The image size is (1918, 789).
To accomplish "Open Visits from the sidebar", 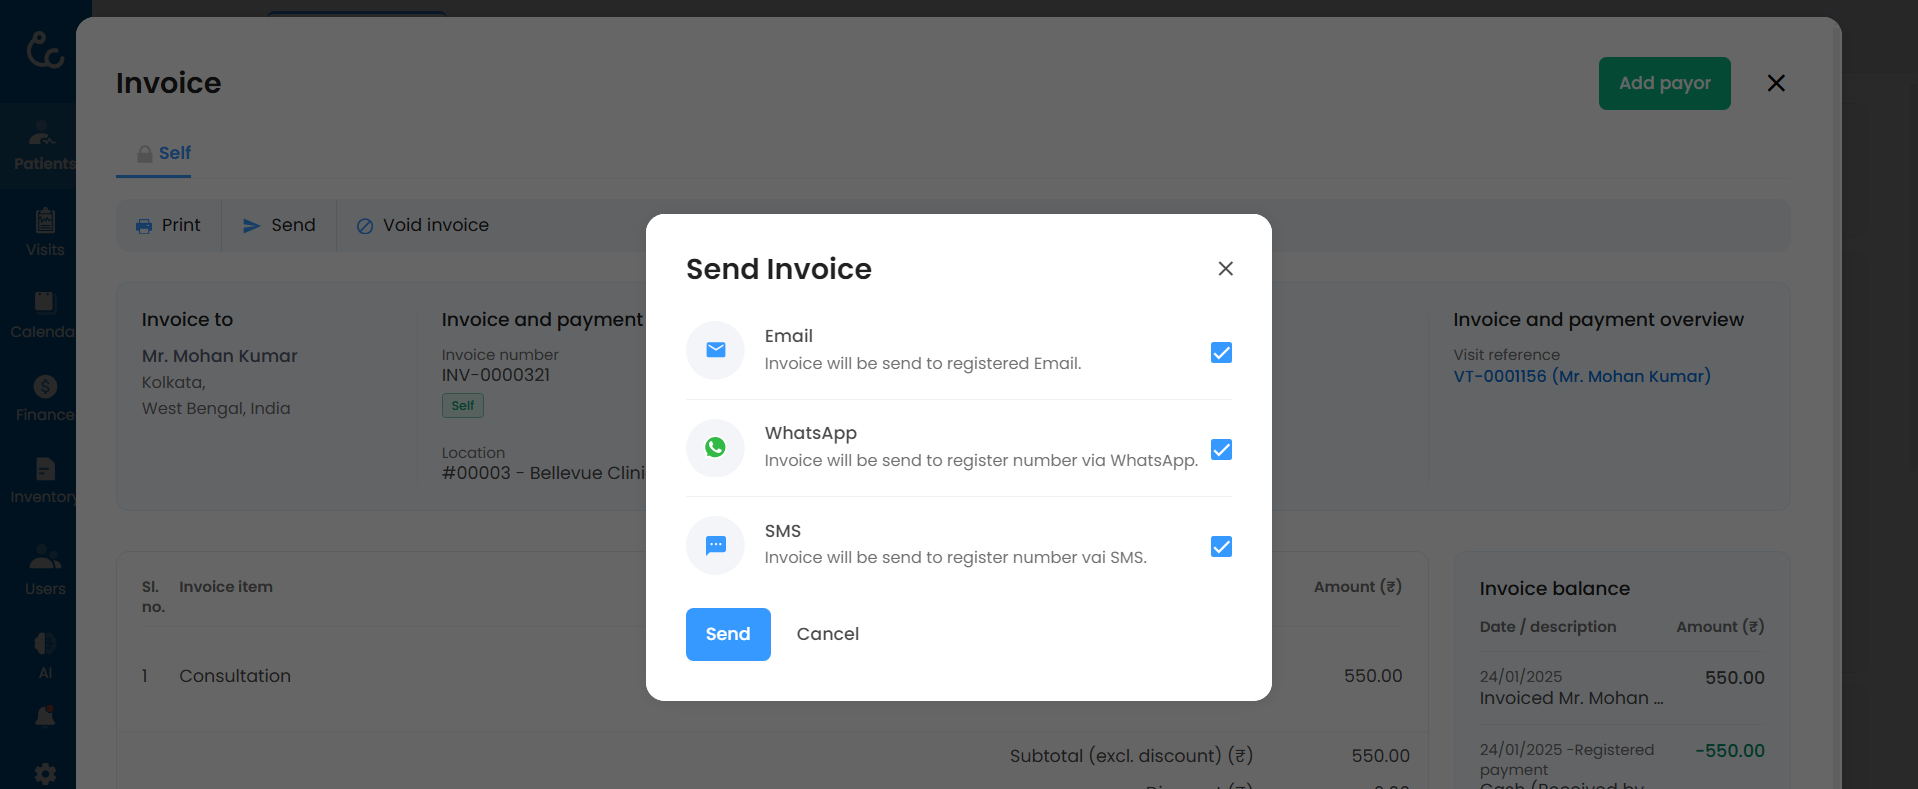I will click(x=45, y=232).
